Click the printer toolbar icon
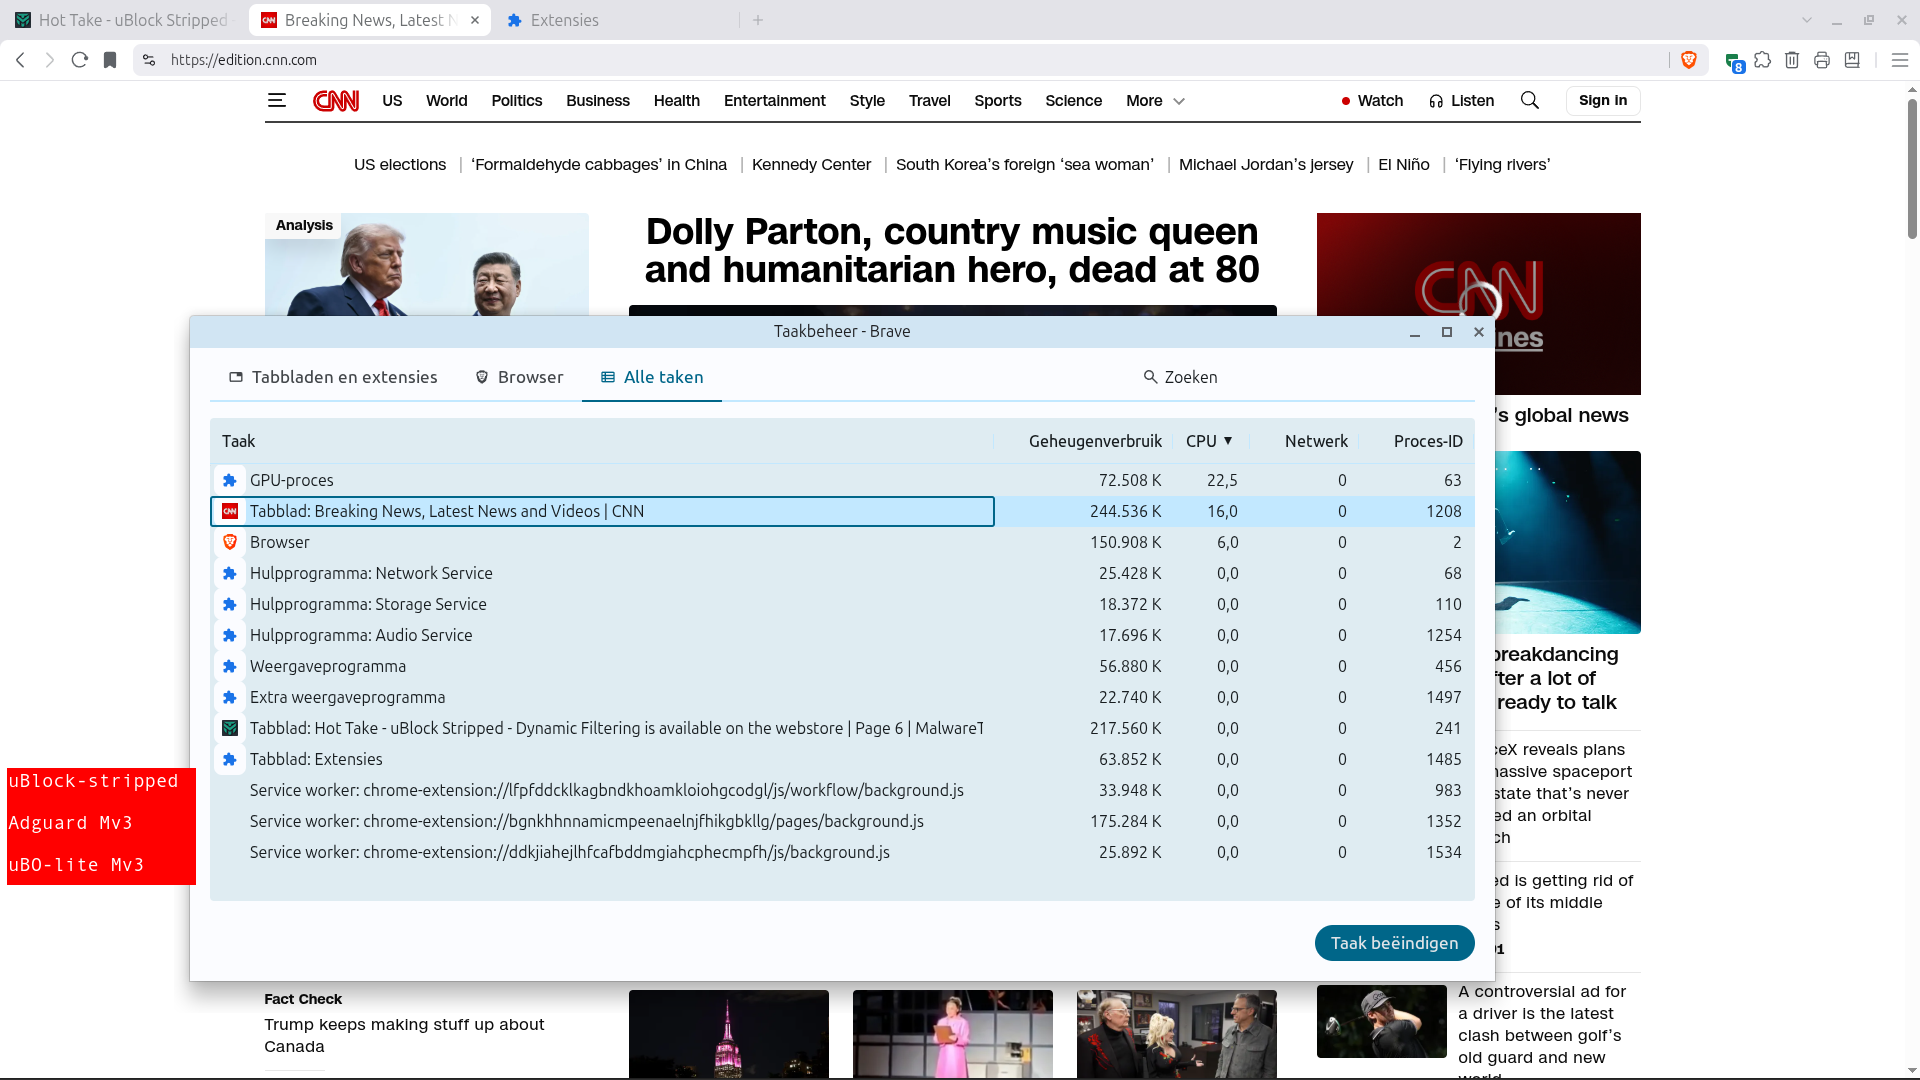Viewport: 1920px width, 1080px height. [1822, 60]
